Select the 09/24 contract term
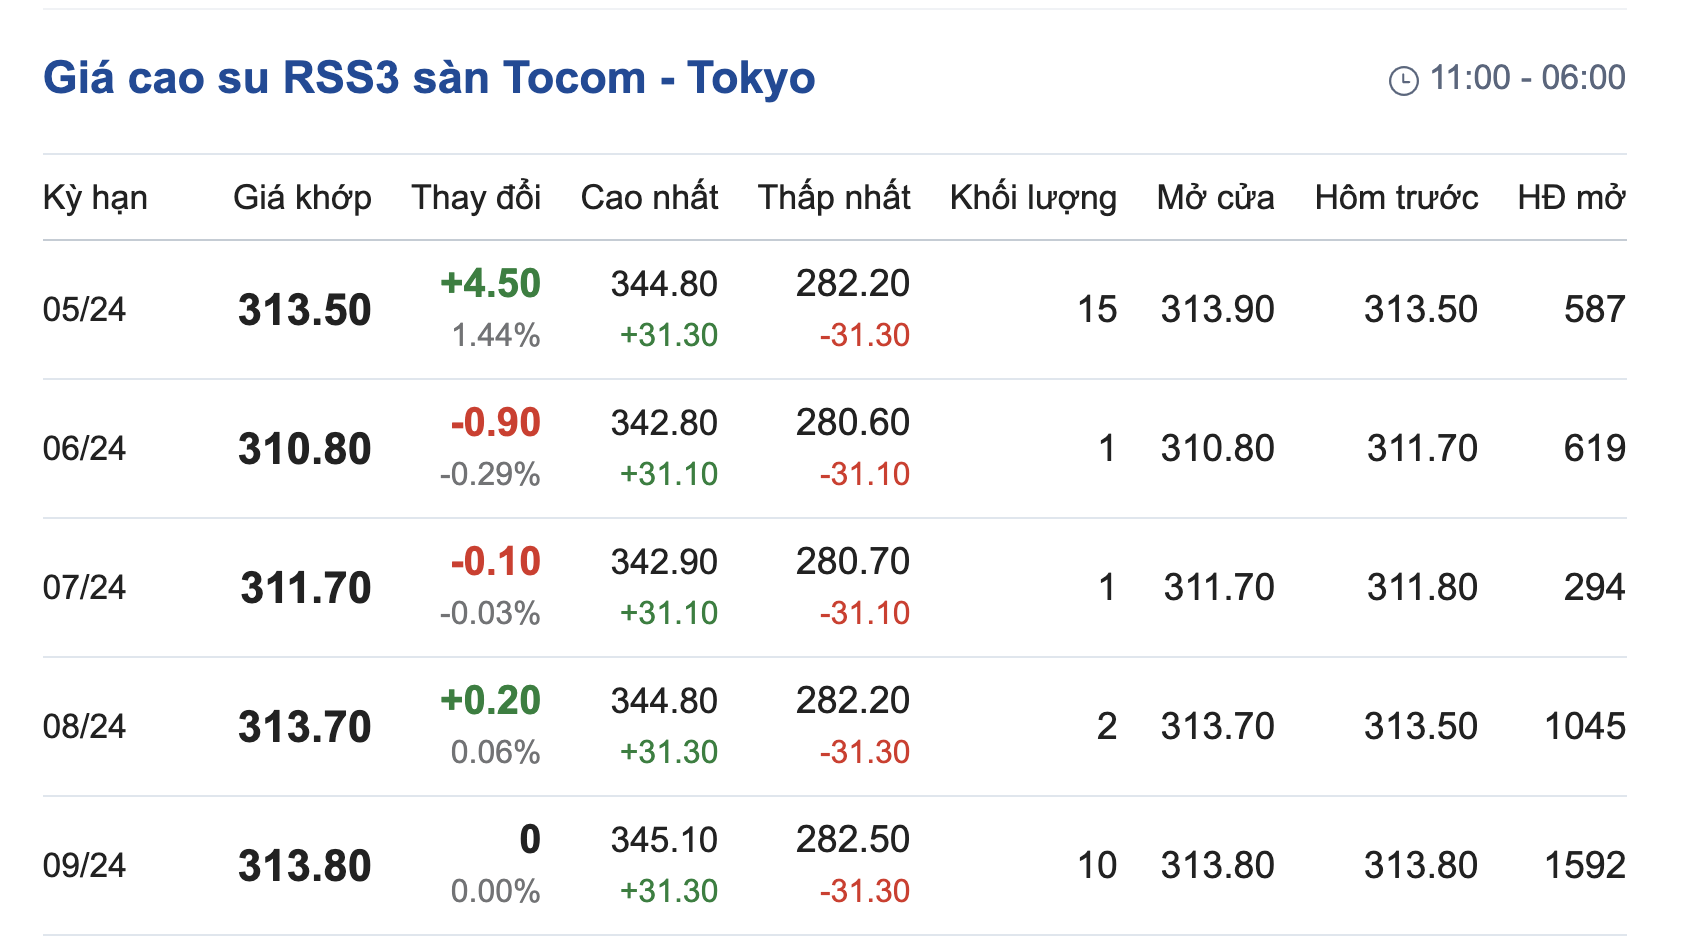The width and height of the screenshot is (1708, 942). coord(84,866)
